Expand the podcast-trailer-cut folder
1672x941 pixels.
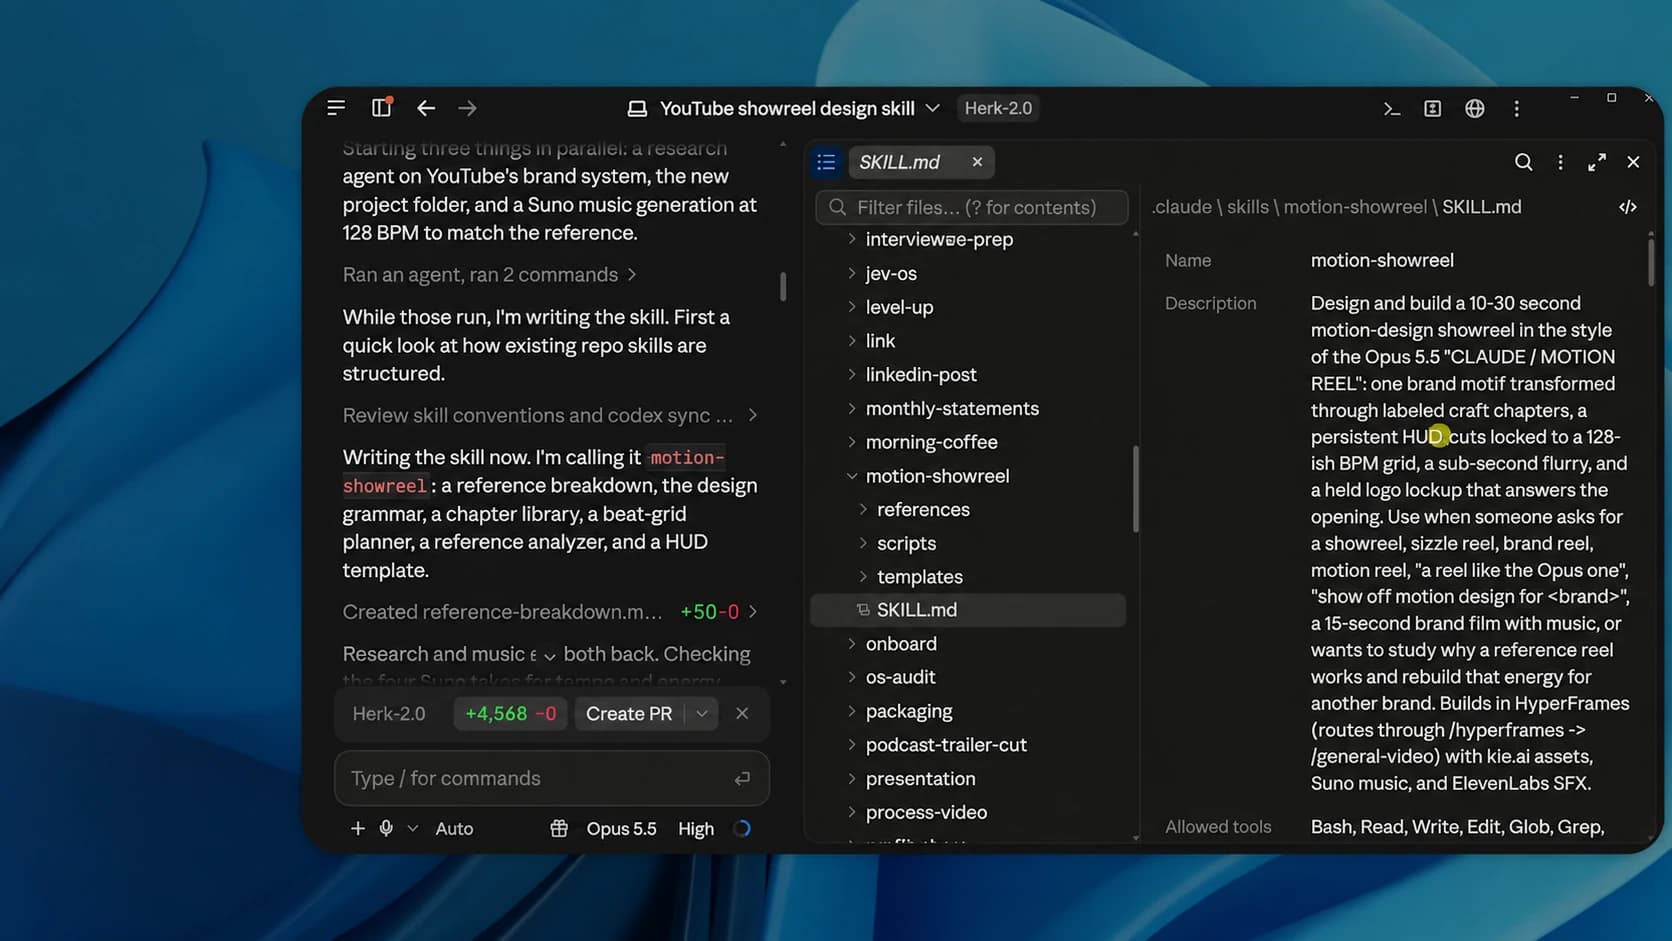pyautogui.click(x=852, y=745)
